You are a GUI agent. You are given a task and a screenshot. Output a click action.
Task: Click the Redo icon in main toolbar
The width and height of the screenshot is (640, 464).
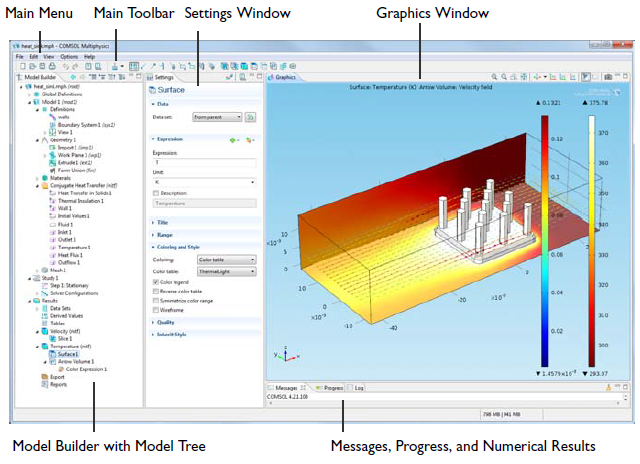[x=75, y=66]
